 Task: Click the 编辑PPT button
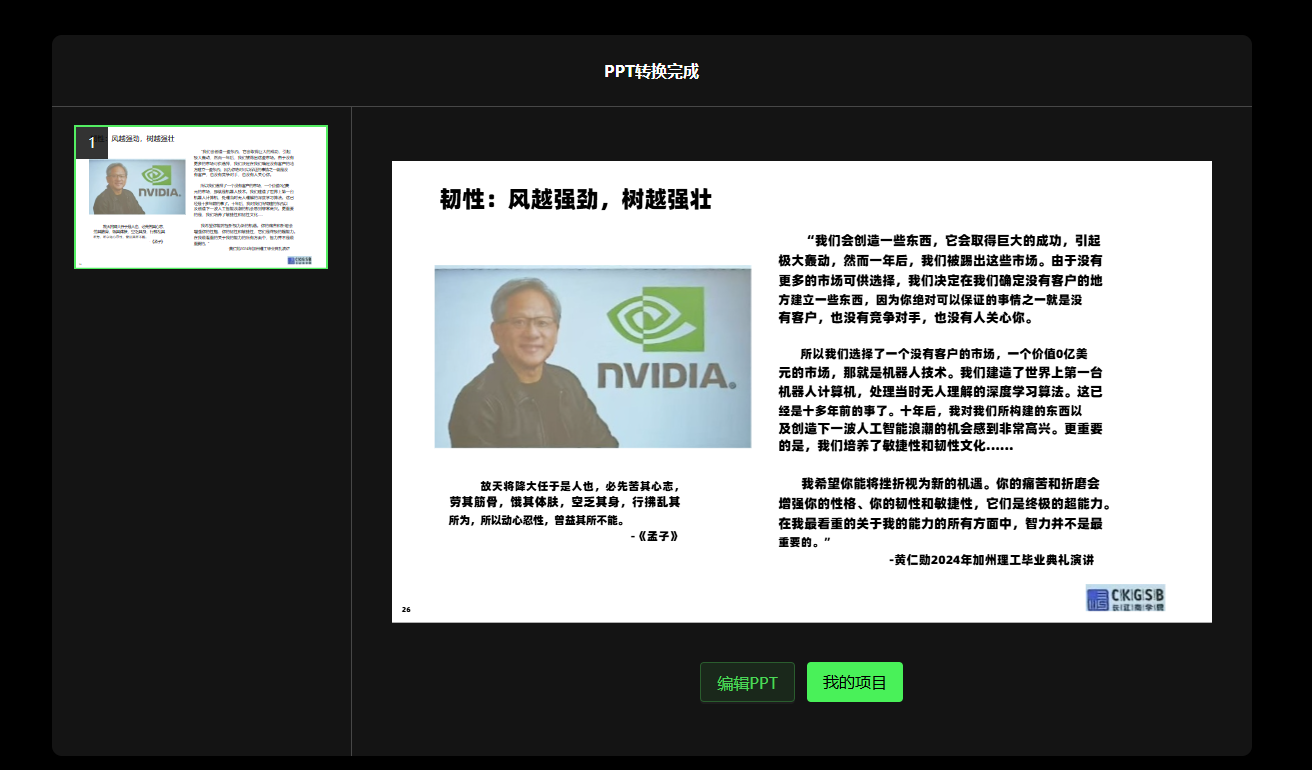click(x=747, y=683)
